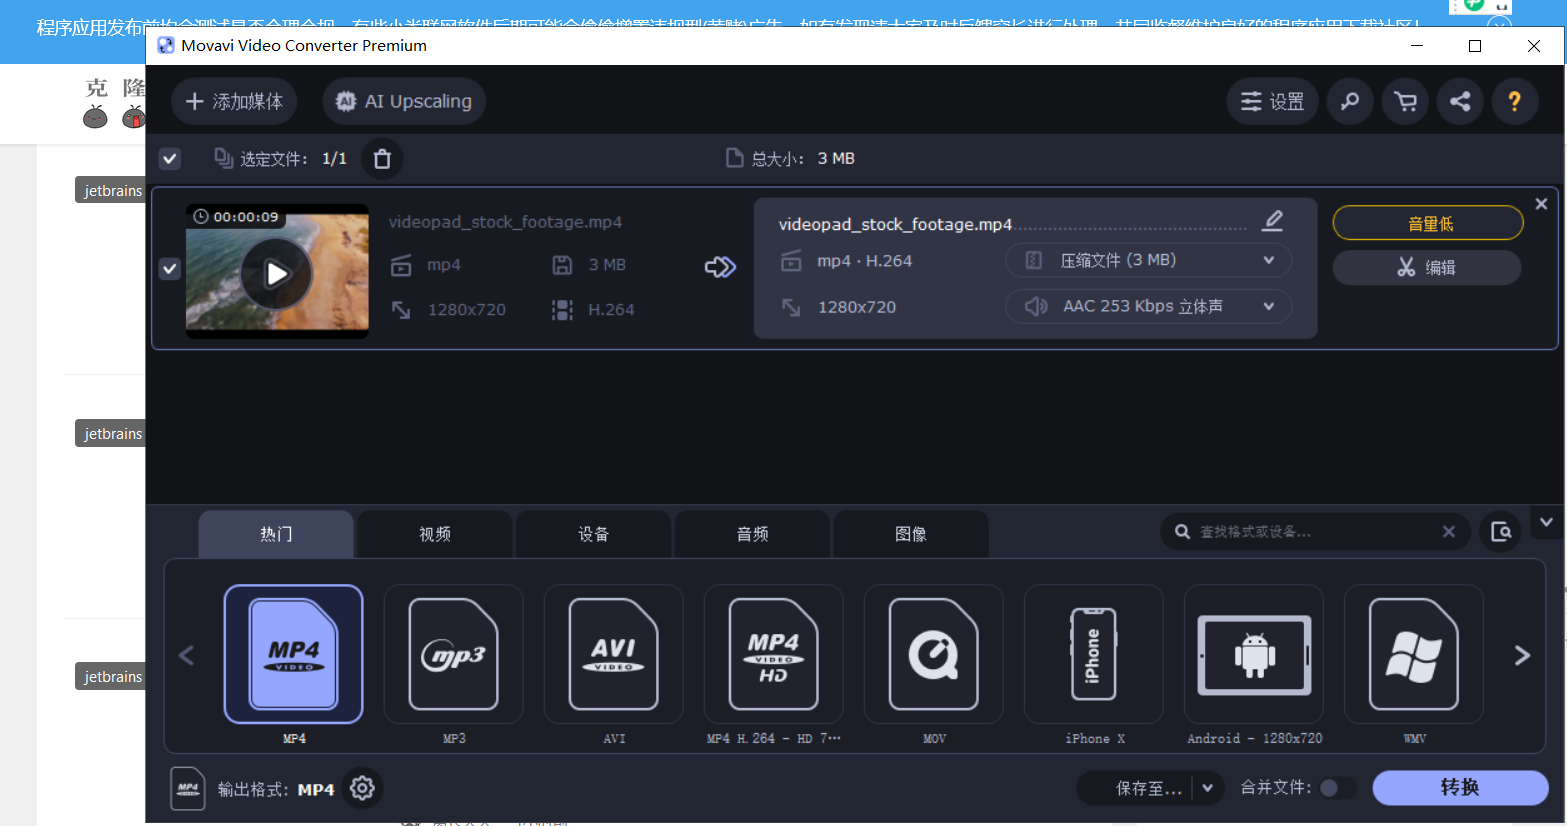Toggle the 合并文件 merge files switch
The image size is (1567, 826).
pos(1337,788)
